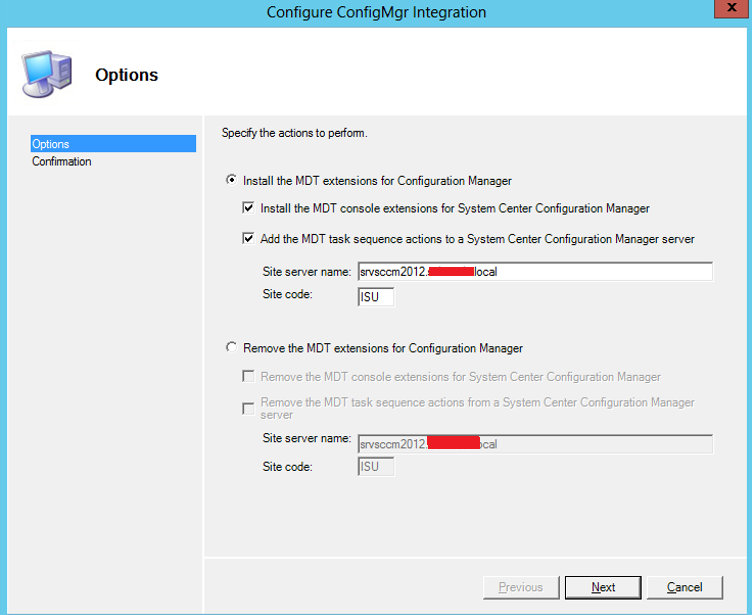Click the Previous button
This screenshot has width=752, height=615.
521,587
